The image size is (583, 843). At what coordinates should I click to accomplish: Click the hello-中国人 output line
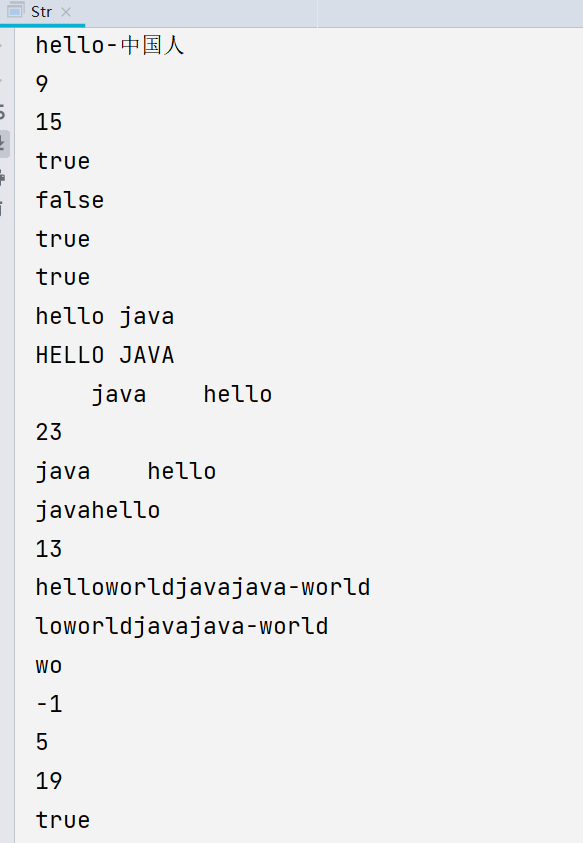[110, 45]
